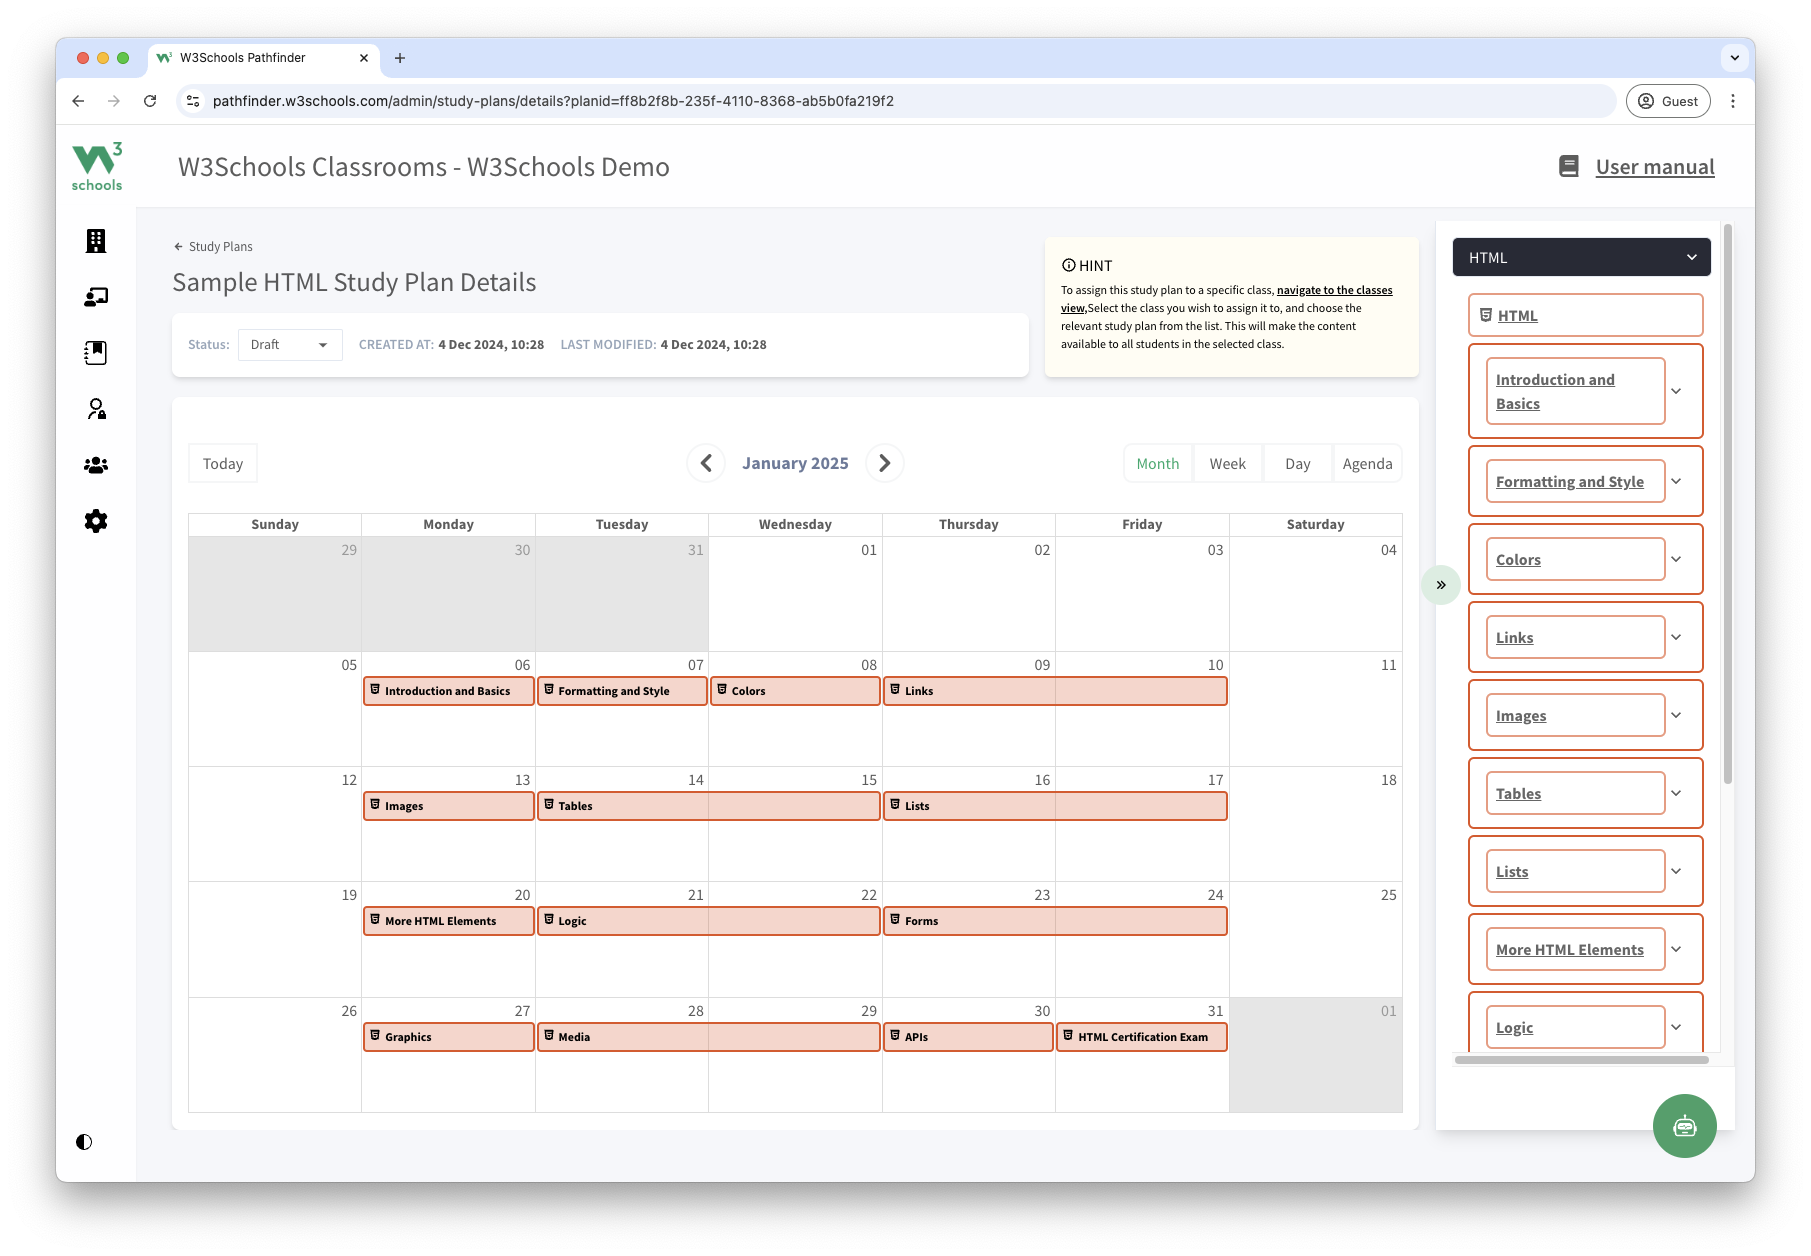Image resolution: width=1811 pixels, height=1256 pixels.
Task: Go to next month arrow
Action: tap(884, 464)
